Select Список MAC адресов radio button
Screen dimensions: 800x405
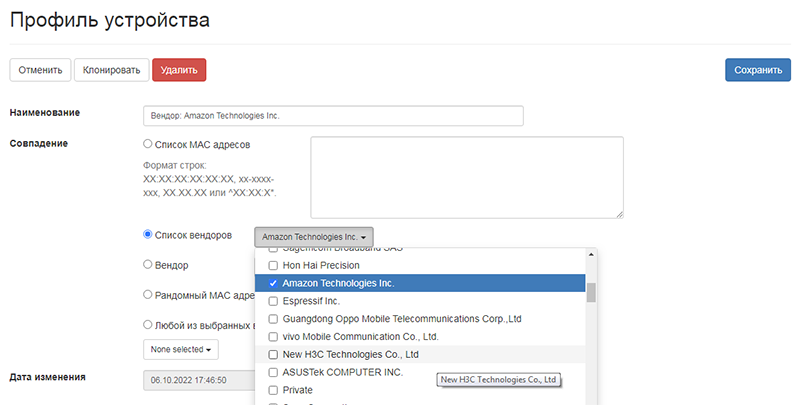tap(149, 144)
